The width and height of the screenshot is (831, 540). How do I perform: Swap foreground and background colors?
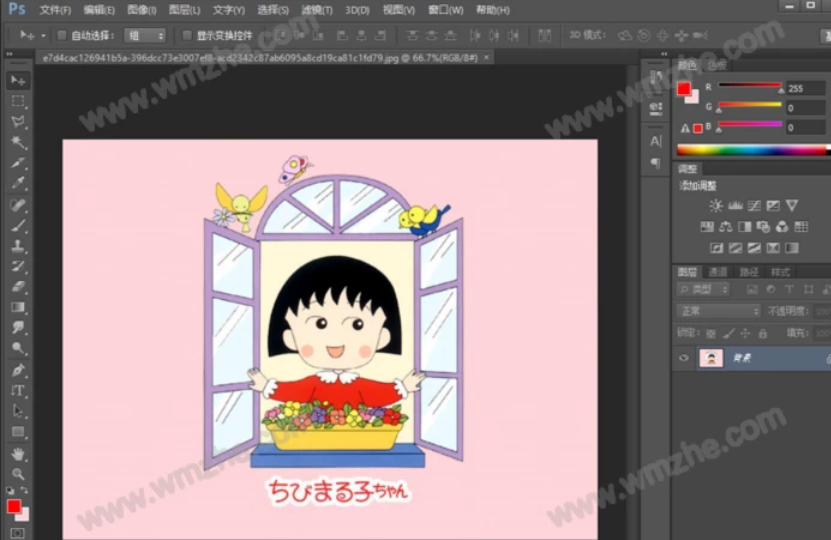point(24,490)
